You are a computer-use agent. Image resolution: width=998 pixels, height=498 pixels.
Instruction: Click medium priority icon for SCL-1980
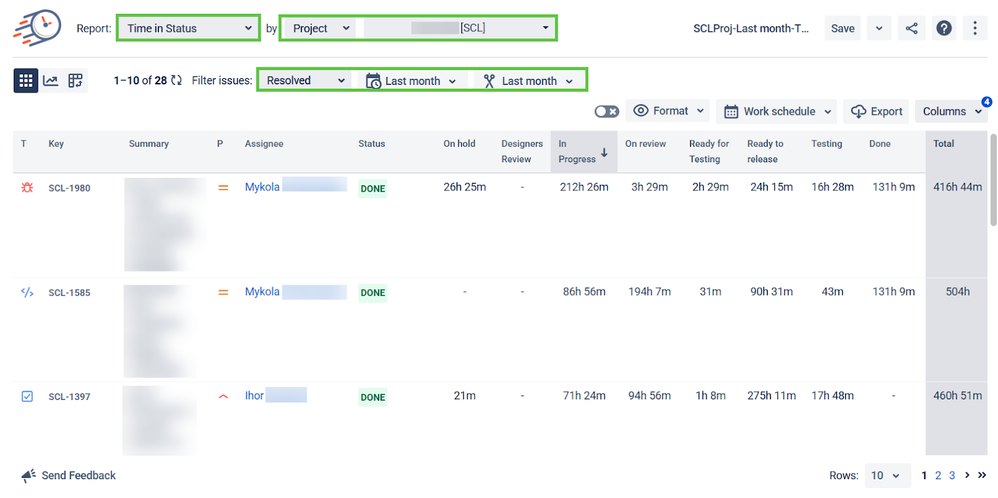[x=223, y=188]
